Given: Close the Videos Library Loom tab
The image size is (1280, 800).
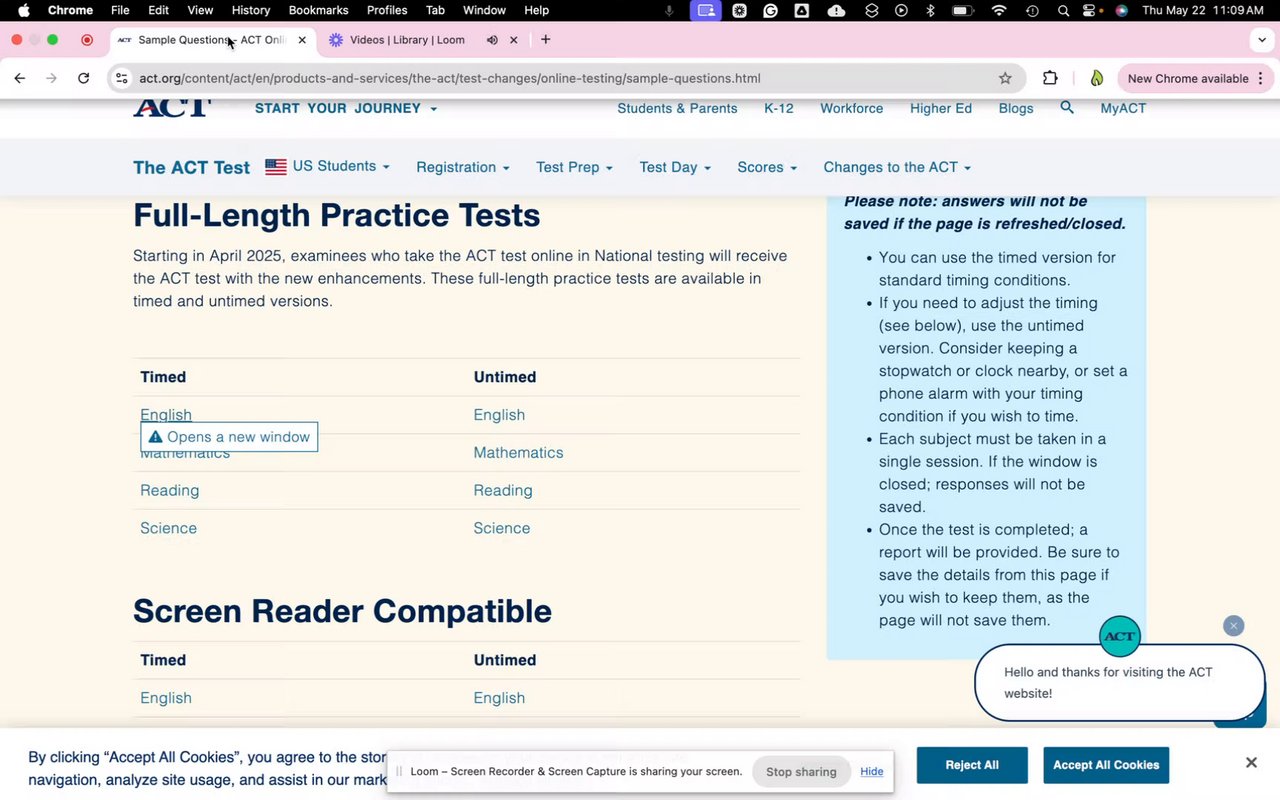Looking at the screenshot, I should click(514, 40).
